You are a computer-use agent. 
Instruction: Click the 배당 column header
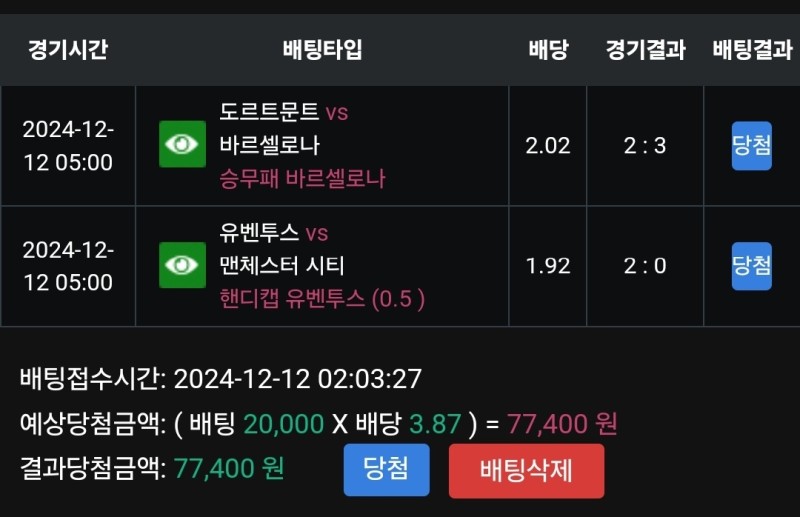click(547, 49)
